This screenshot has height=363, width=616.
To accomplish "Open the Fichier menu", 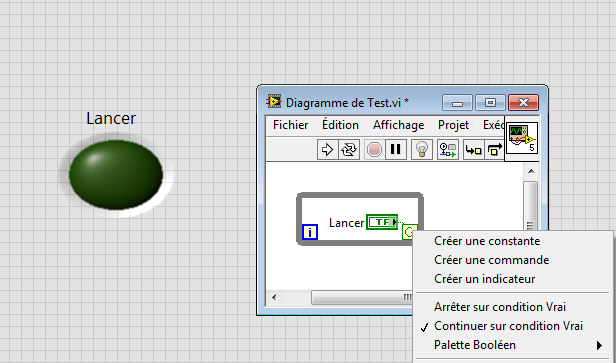I will click(x=290, y=125).
